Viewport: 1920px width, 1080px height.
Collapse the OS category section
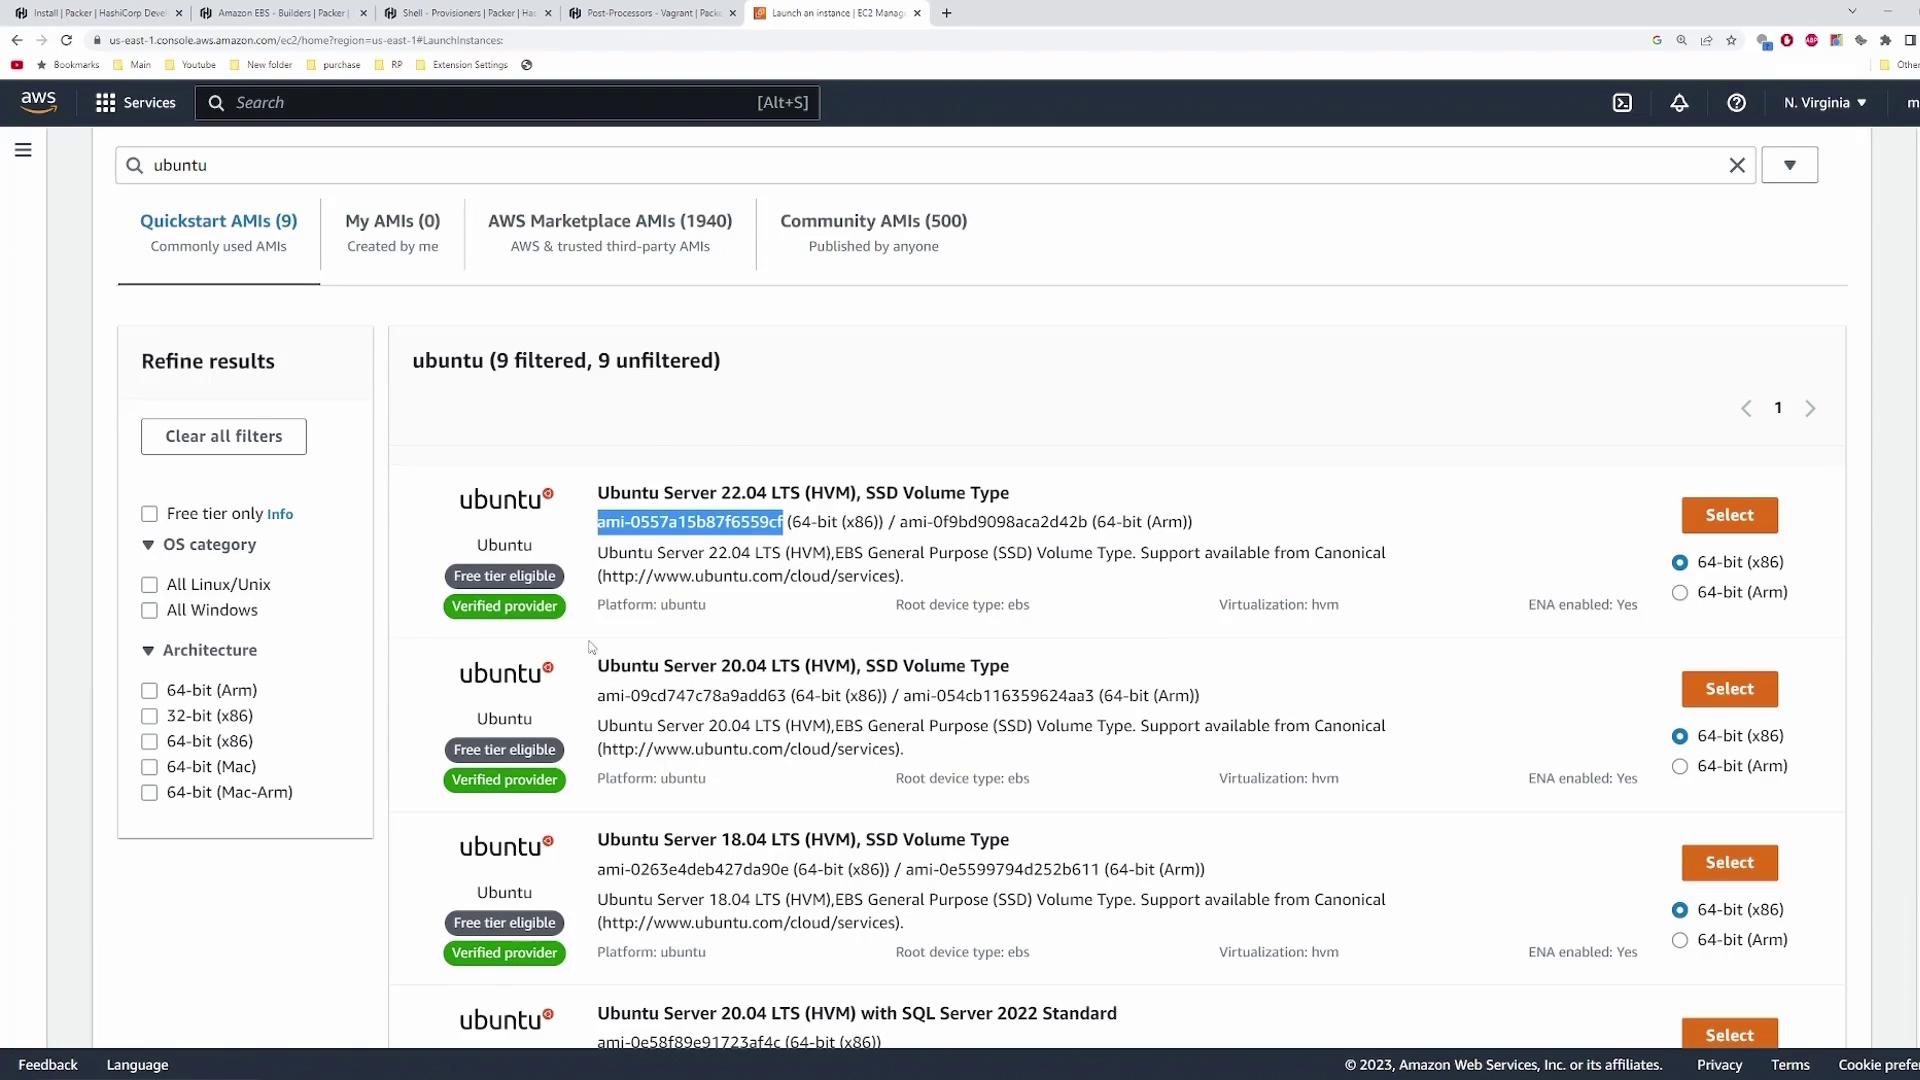(148, 545)
